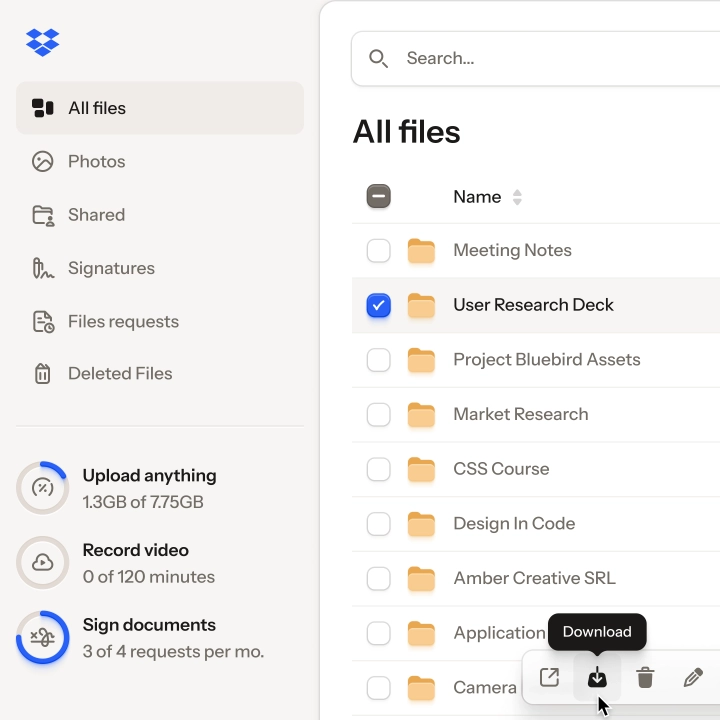The image size is (720, 720).
Task: Click the Amber Creative SRL folder icon
Action: (x=421, y=579)
